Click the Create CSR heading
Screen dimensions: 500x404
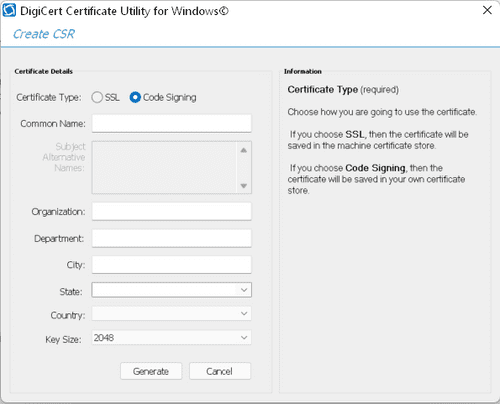click(44, 34)
